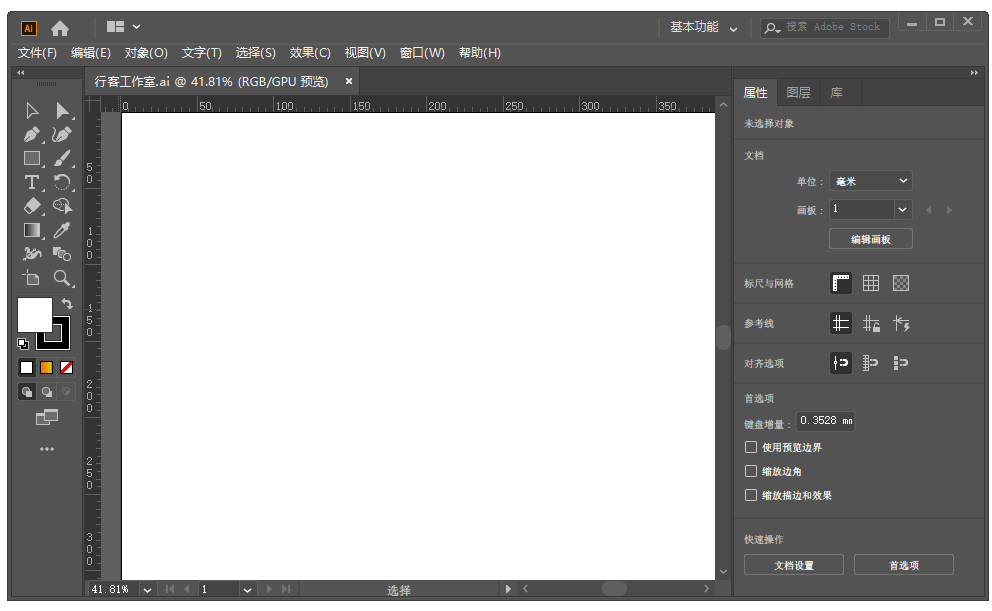Toggle the Smart Guides button
Viewport: 992px width, 611px height.
pos(901,324)
